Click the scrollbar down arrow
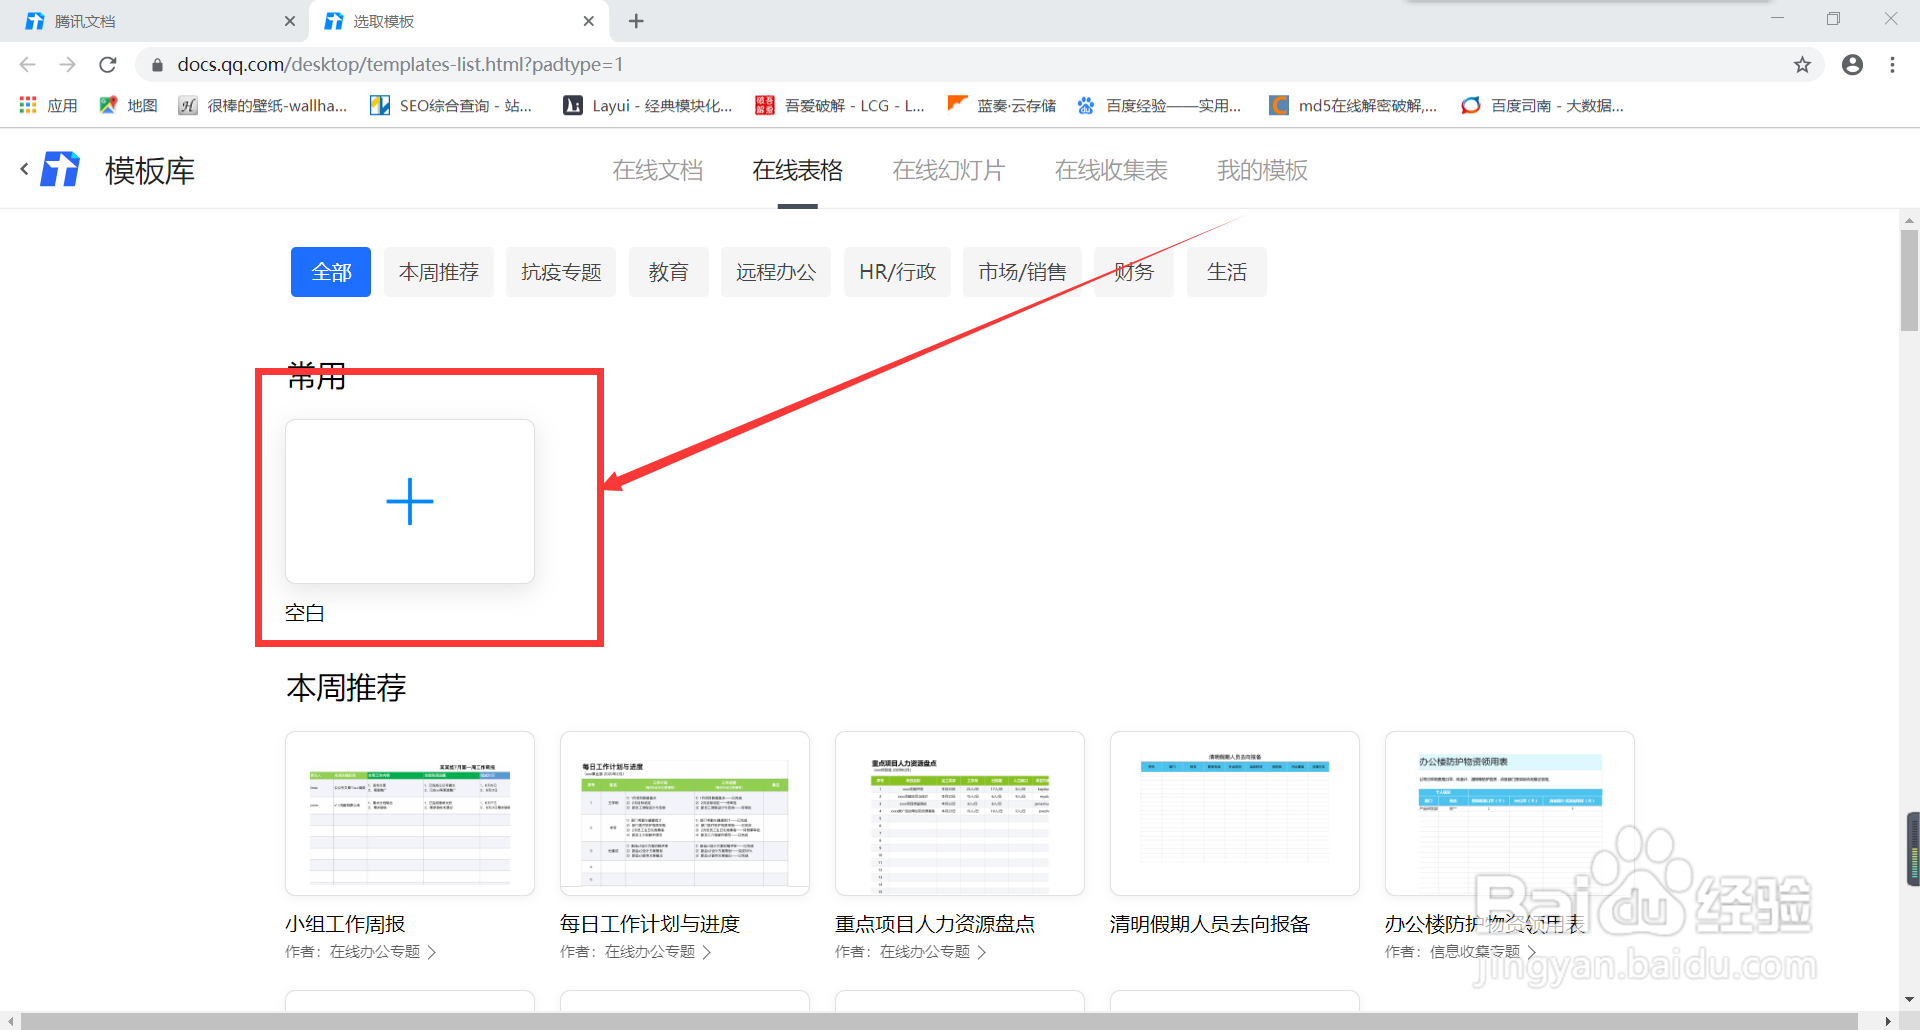Image resolution: width=1920 pixels, height=1030 pixels. pos(1909,999)
